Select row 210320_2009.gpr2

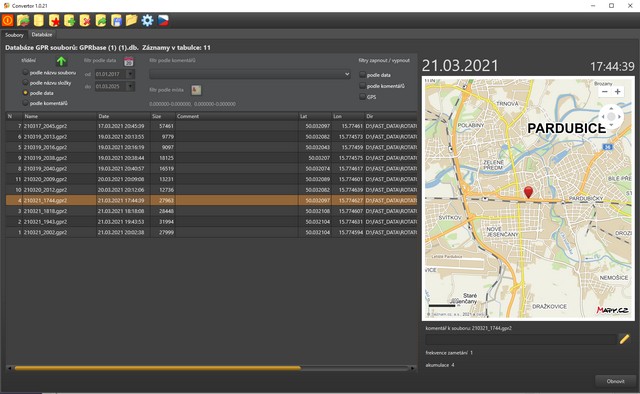211,179
